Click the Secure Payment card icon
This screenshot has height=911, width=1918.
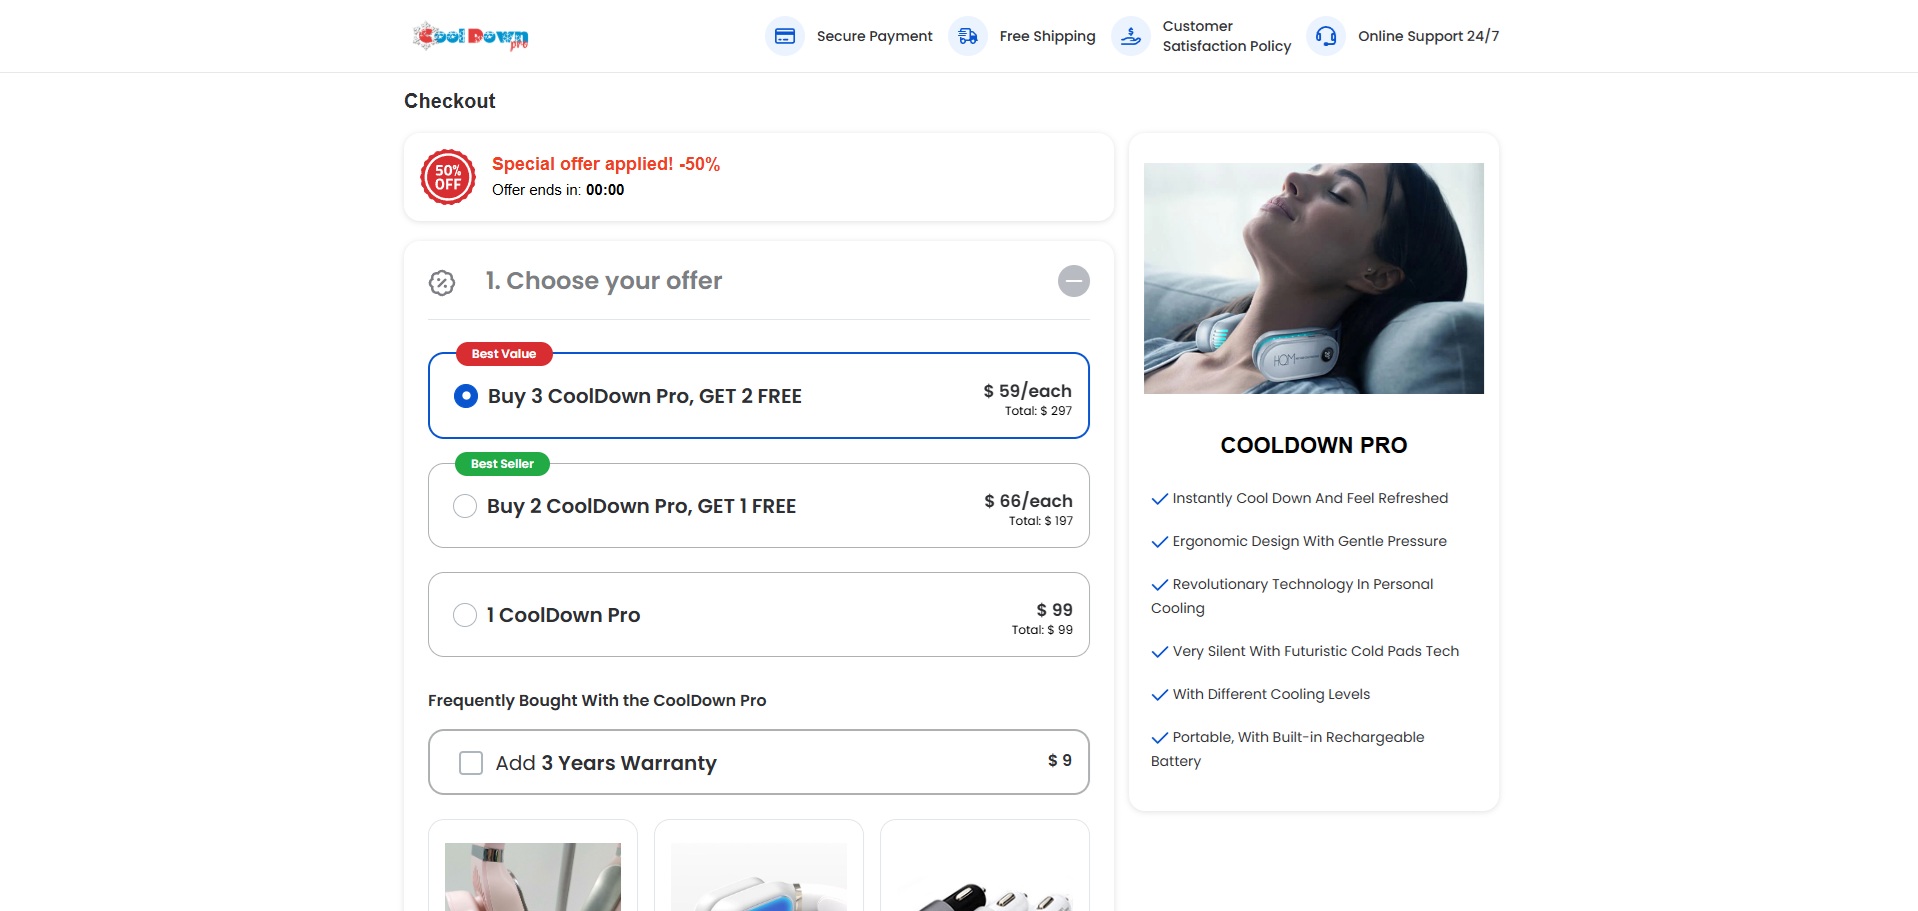pos(785,37)
